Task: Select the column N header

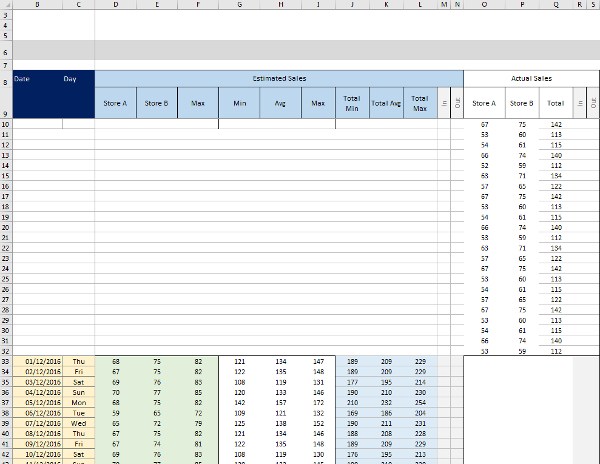Action: coord(457,5)
